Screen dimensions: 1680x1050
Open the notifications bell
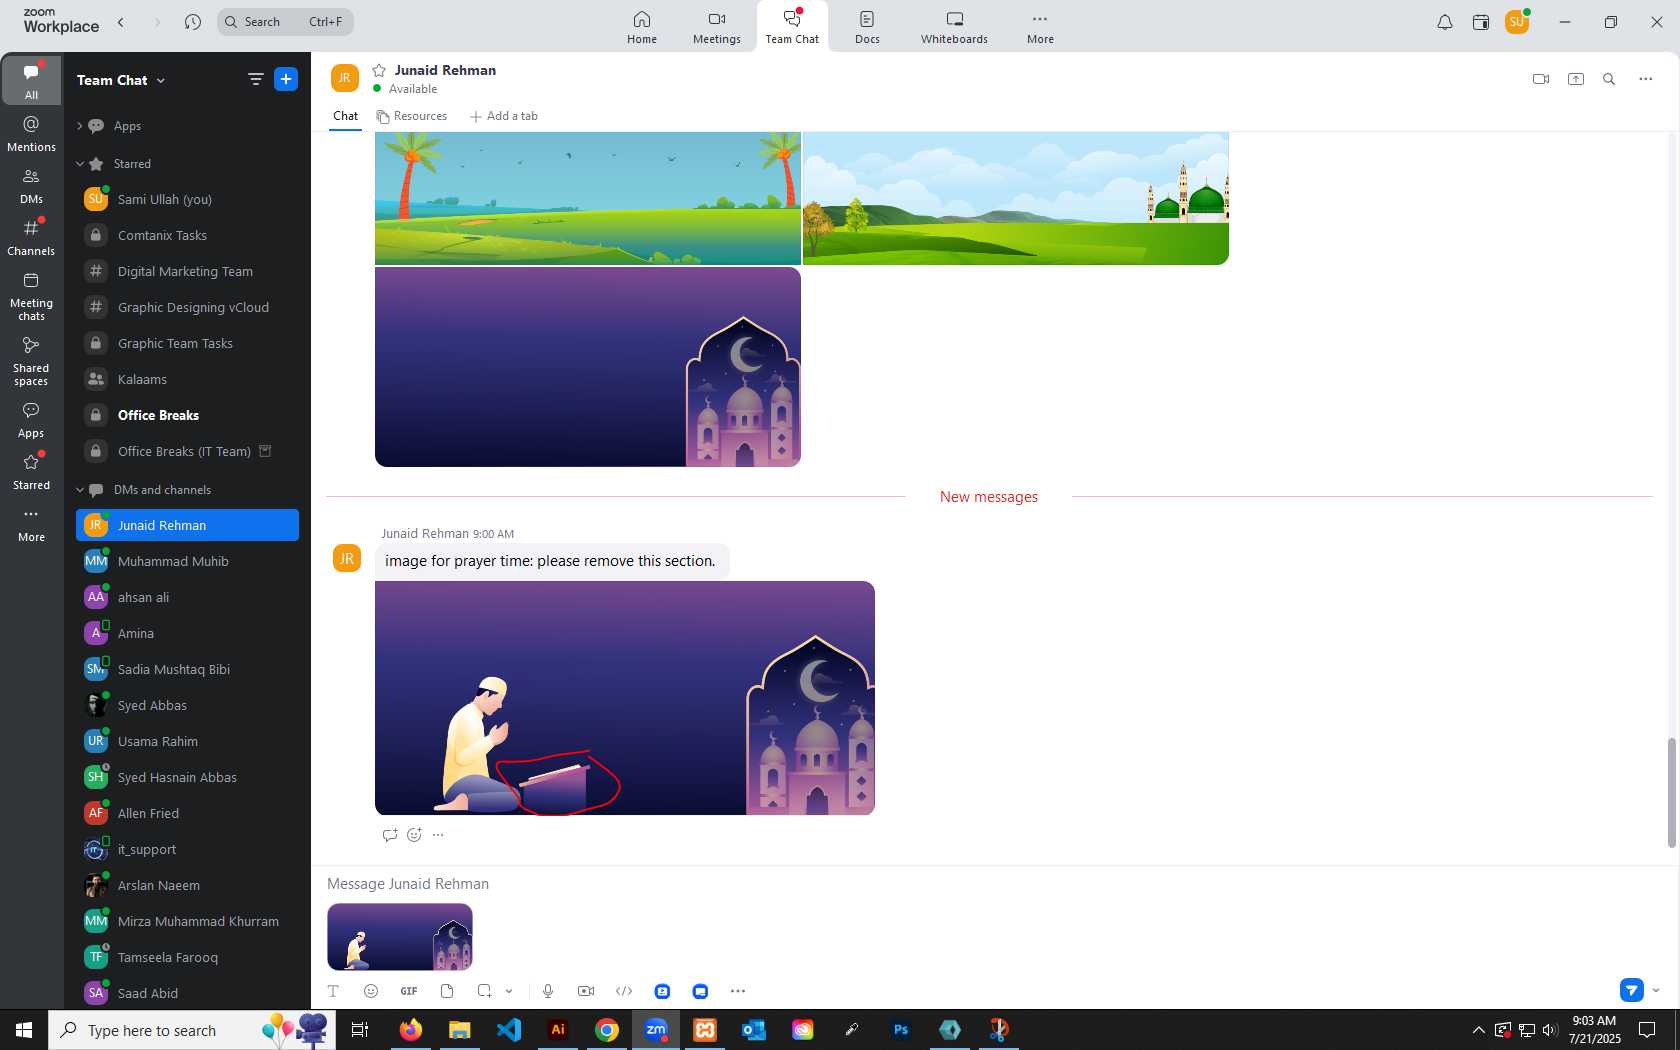pos(1445,22)
